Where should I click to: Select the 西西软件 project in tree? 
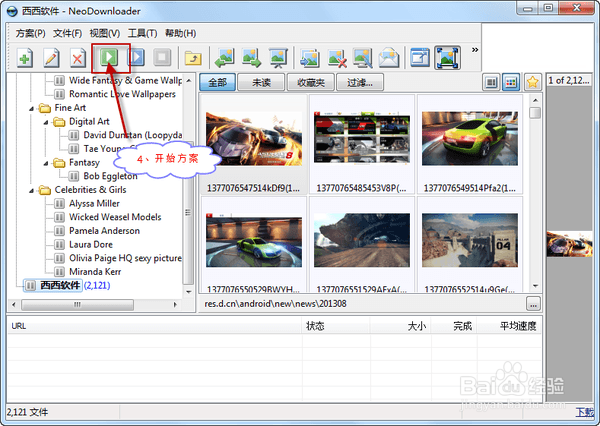click(x=60, y=286)
